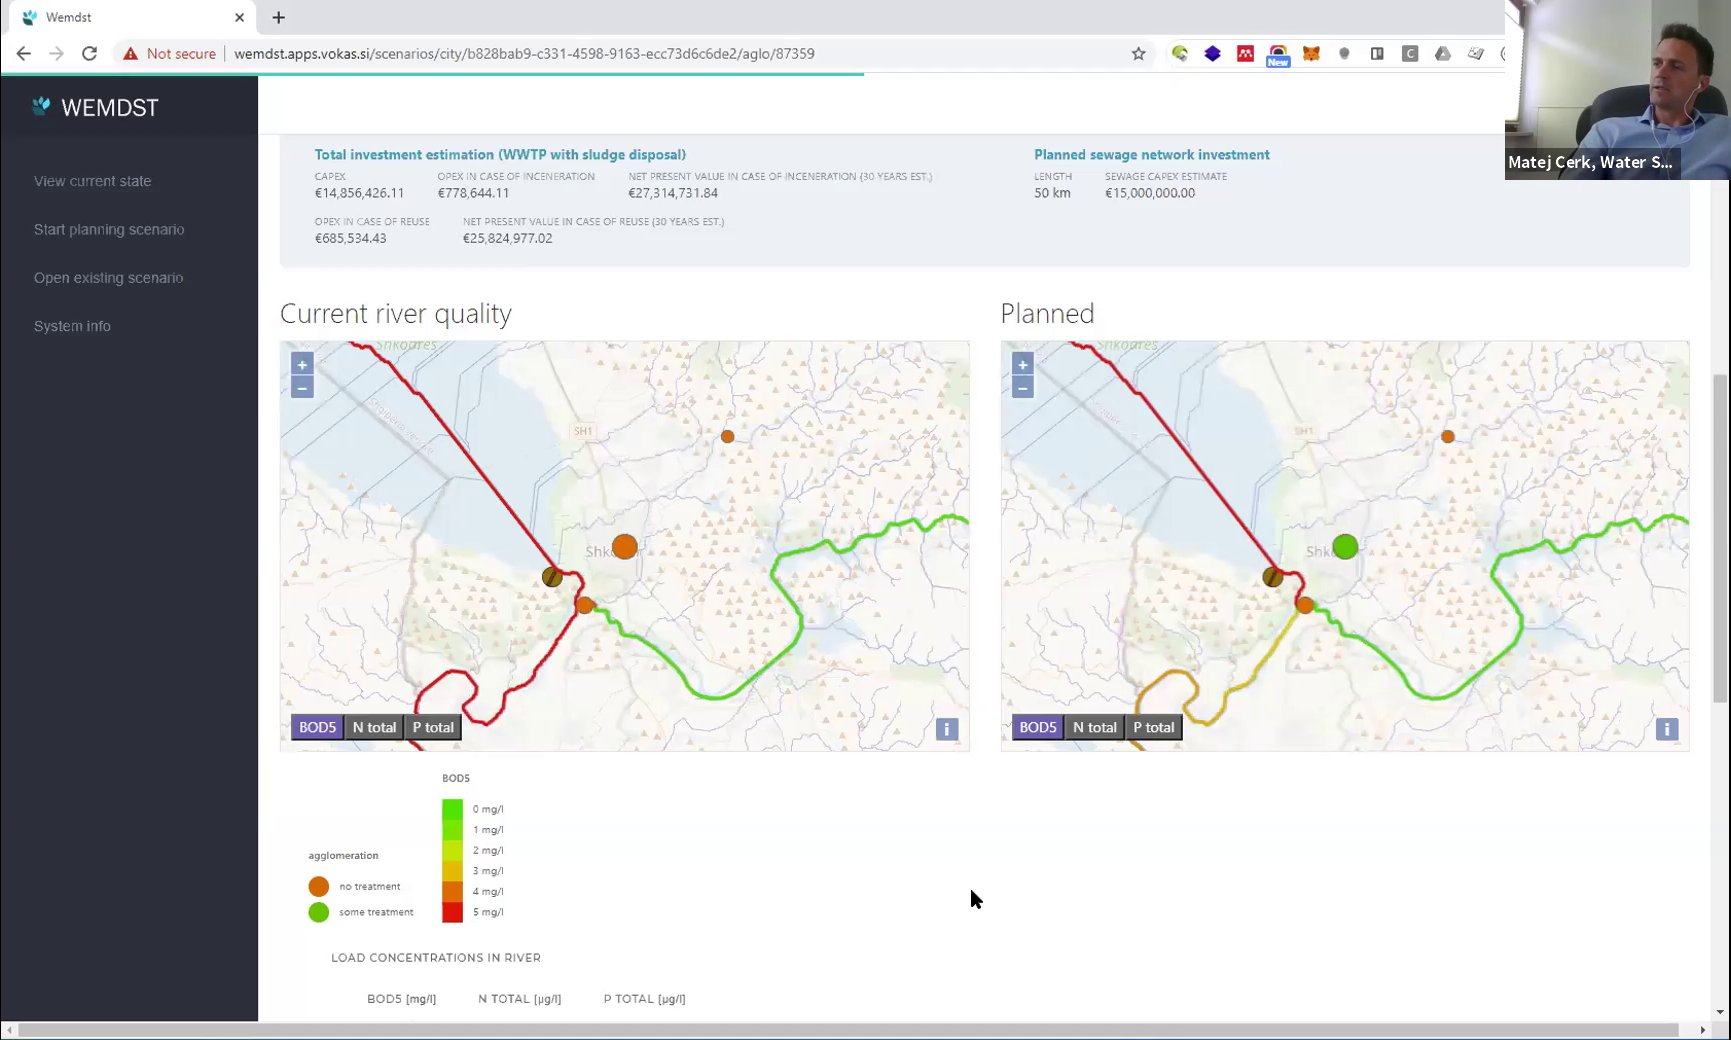
Task: Click no treatment orange legend circle
Action: (318, 886)
